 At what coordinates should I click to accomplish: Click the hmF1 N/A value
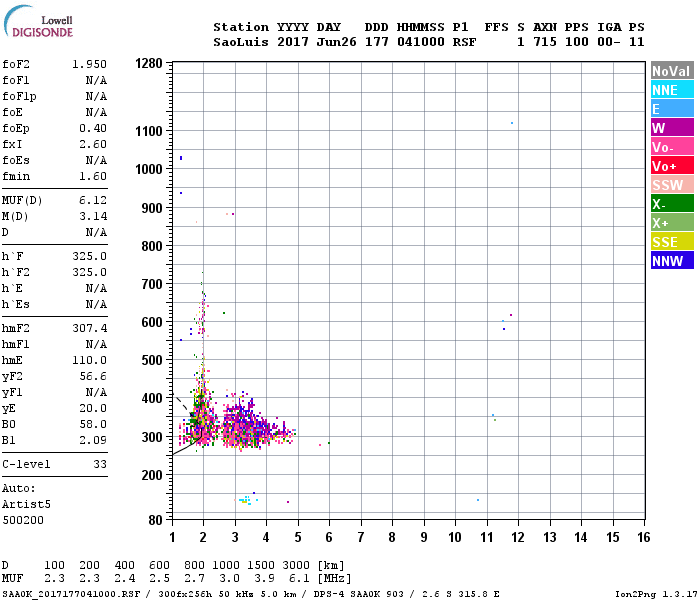[96, 345]
